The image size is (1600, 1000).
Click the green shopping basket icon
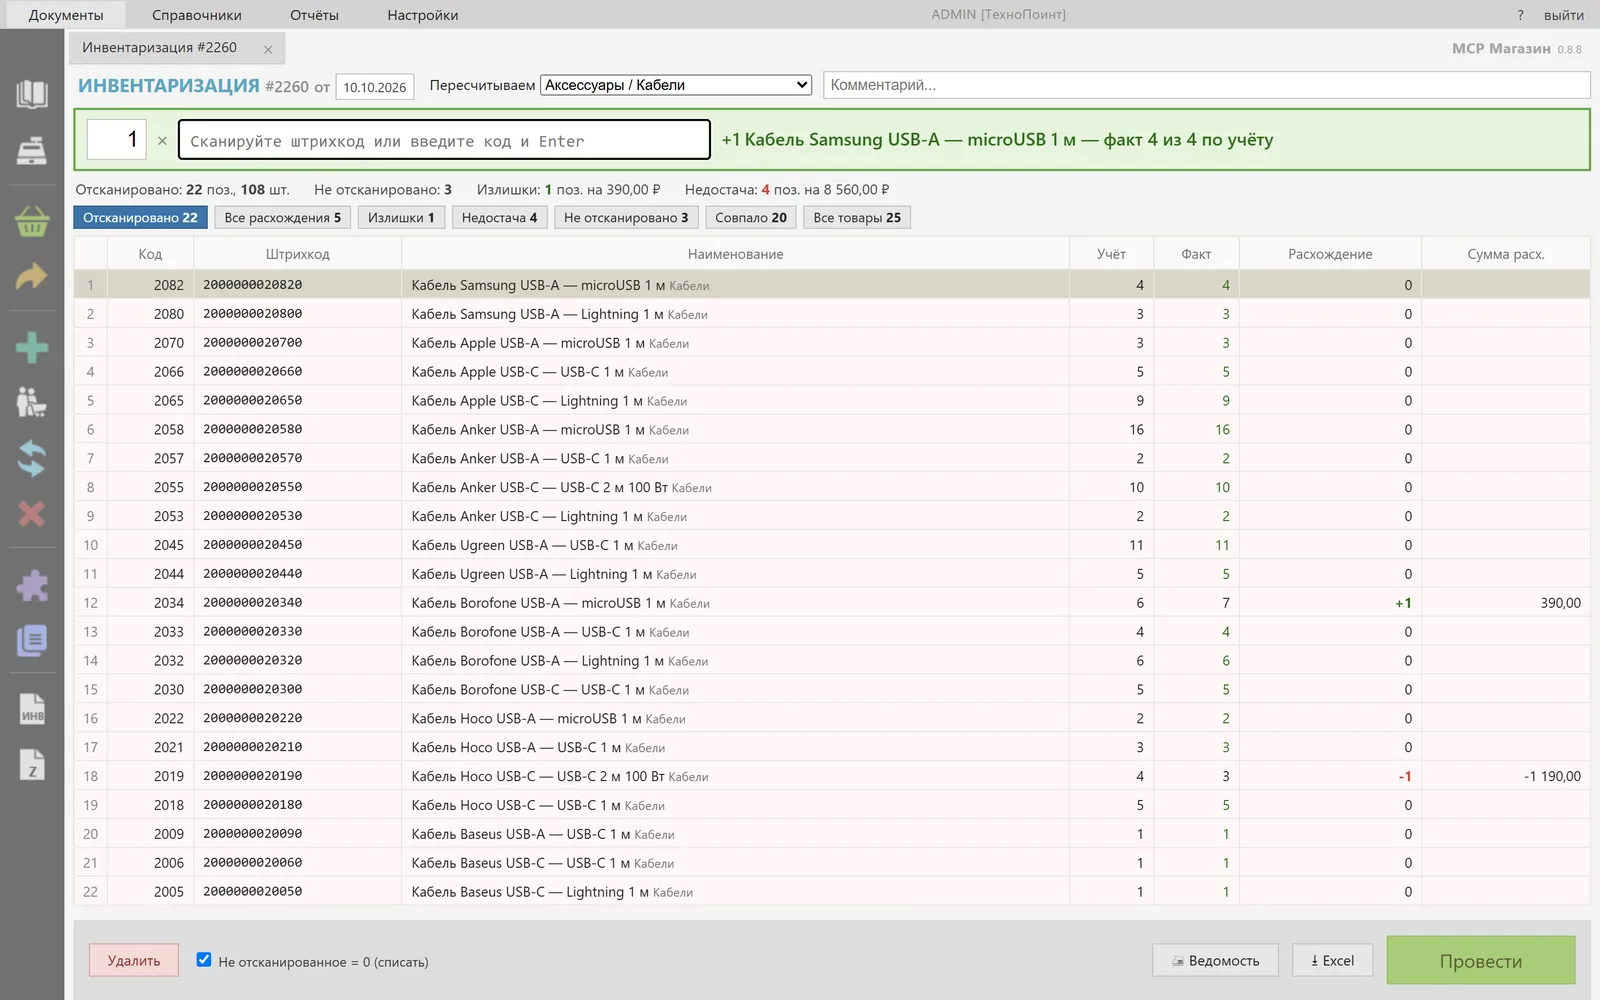tap(32, 221)
